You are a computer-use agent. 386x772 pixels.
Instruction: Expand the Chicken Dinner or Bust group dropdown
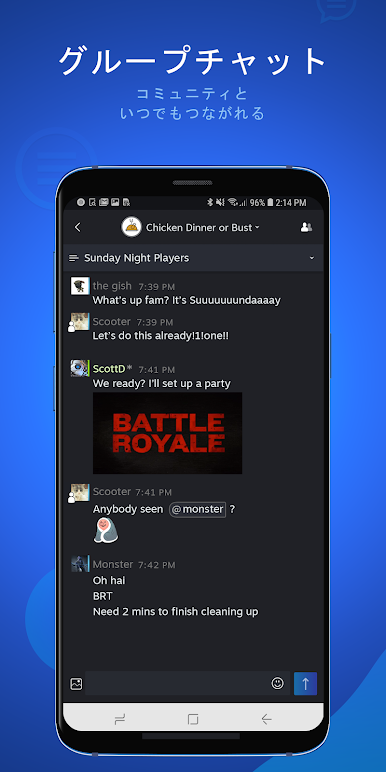click(x=257, y=227)
